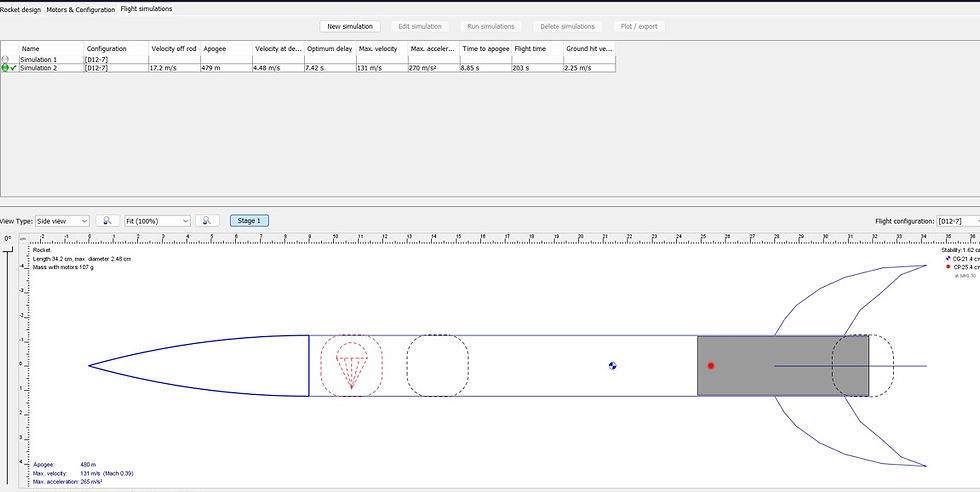The height and width of the screenshot is (492, 980).
Task: Click the 'Max. velocity: 131 m/s (Mach 0.39)' readout
Action: point(83,473)
